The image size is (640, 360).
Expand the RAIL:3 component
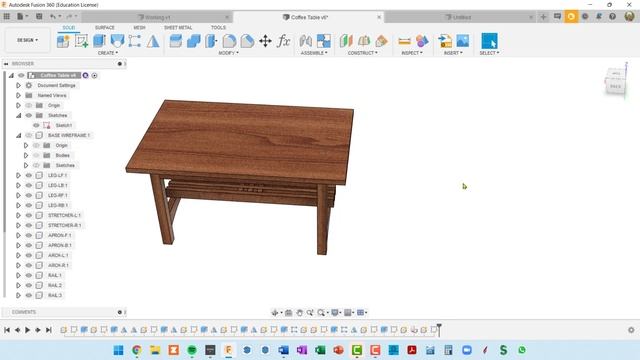coord(18,295)
